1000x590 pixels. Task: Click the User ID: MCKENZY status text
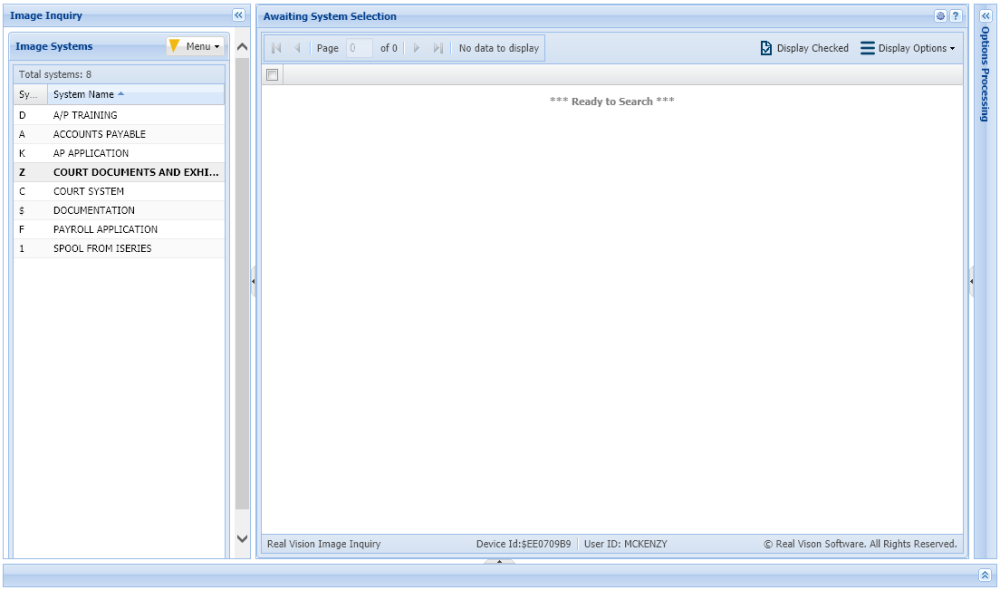coord(626,544)
